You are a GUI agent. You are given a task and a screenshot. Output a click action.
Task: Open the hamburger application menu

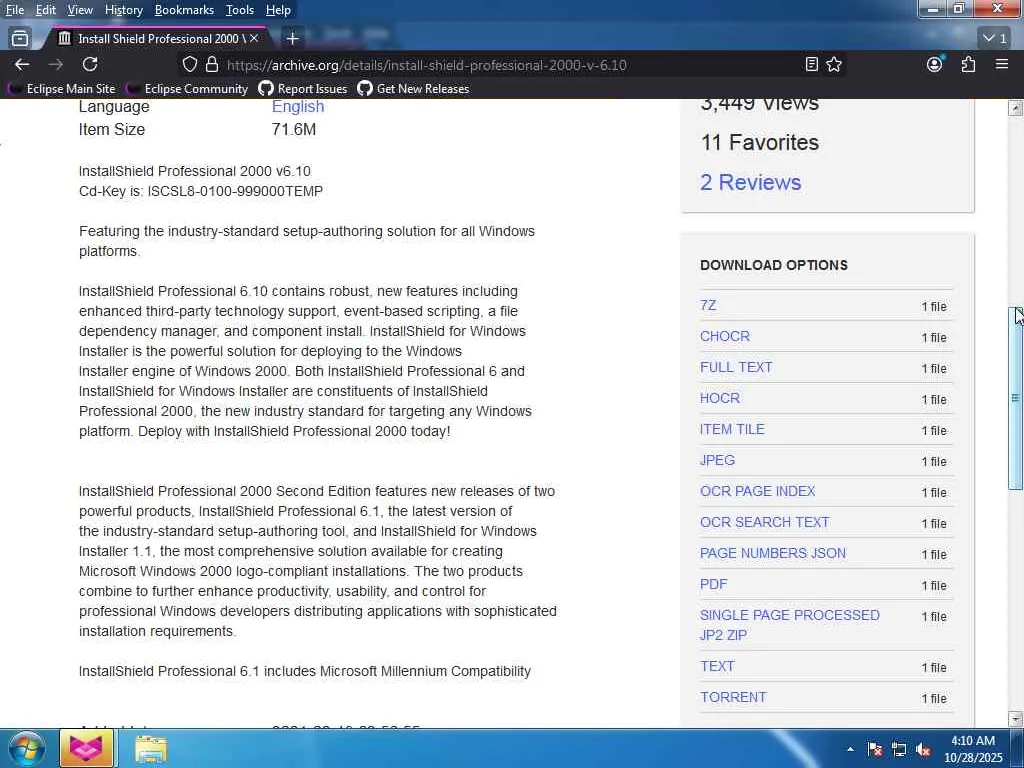pyautogui.click(x=1002, y=65)
